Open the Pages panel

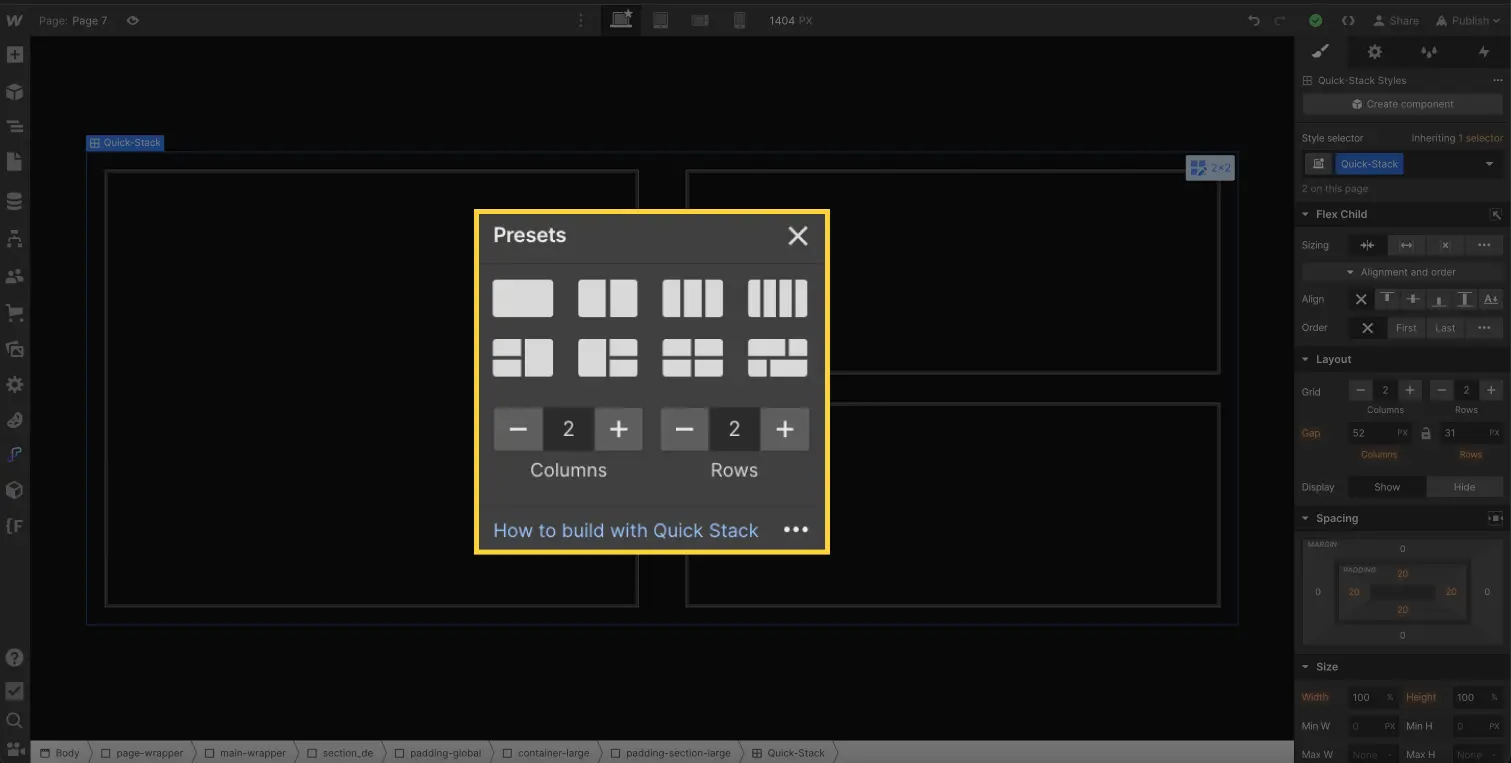(x=15, y=162)
